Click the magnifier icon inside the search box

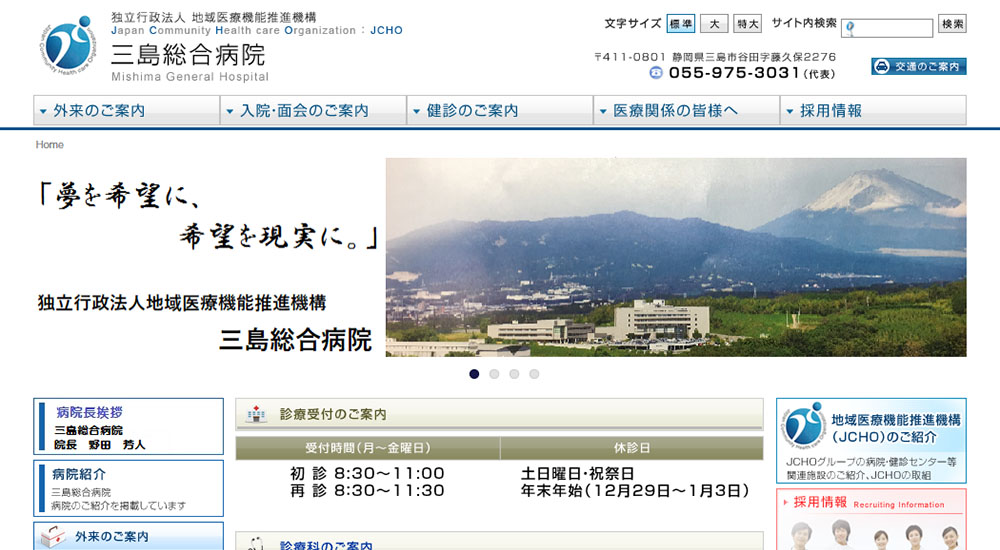tap(850, 28)
